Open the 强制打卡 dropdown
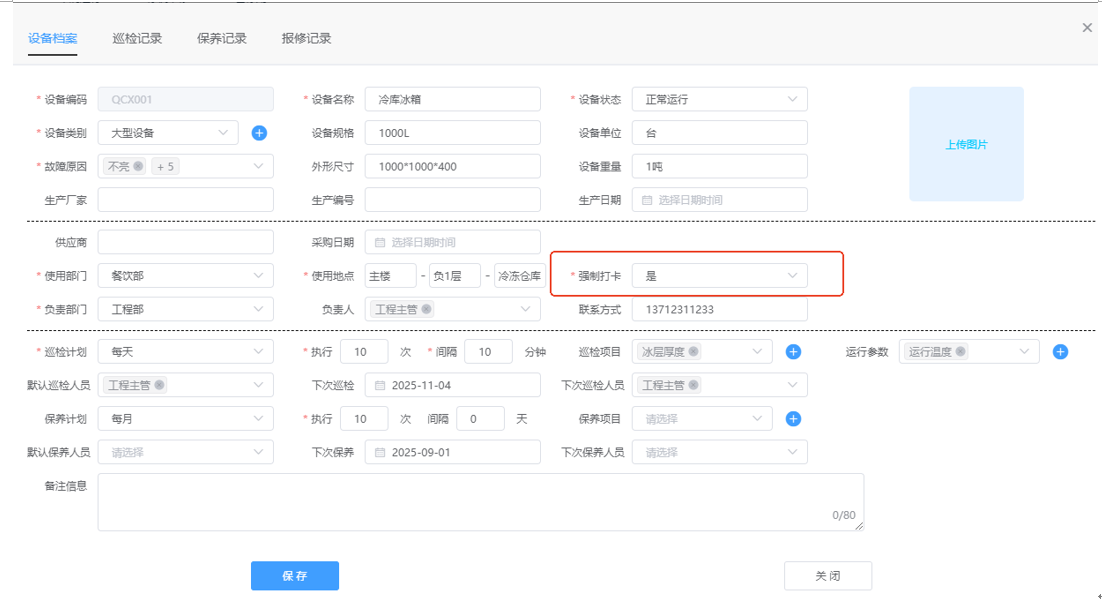This screenshot has height=601, width=1102. [719, 275]
